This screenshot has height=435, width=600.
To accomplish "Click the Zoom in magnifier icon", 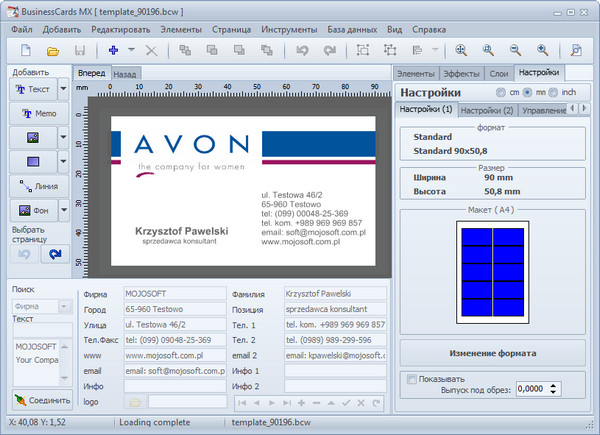I will coord(461,50).
